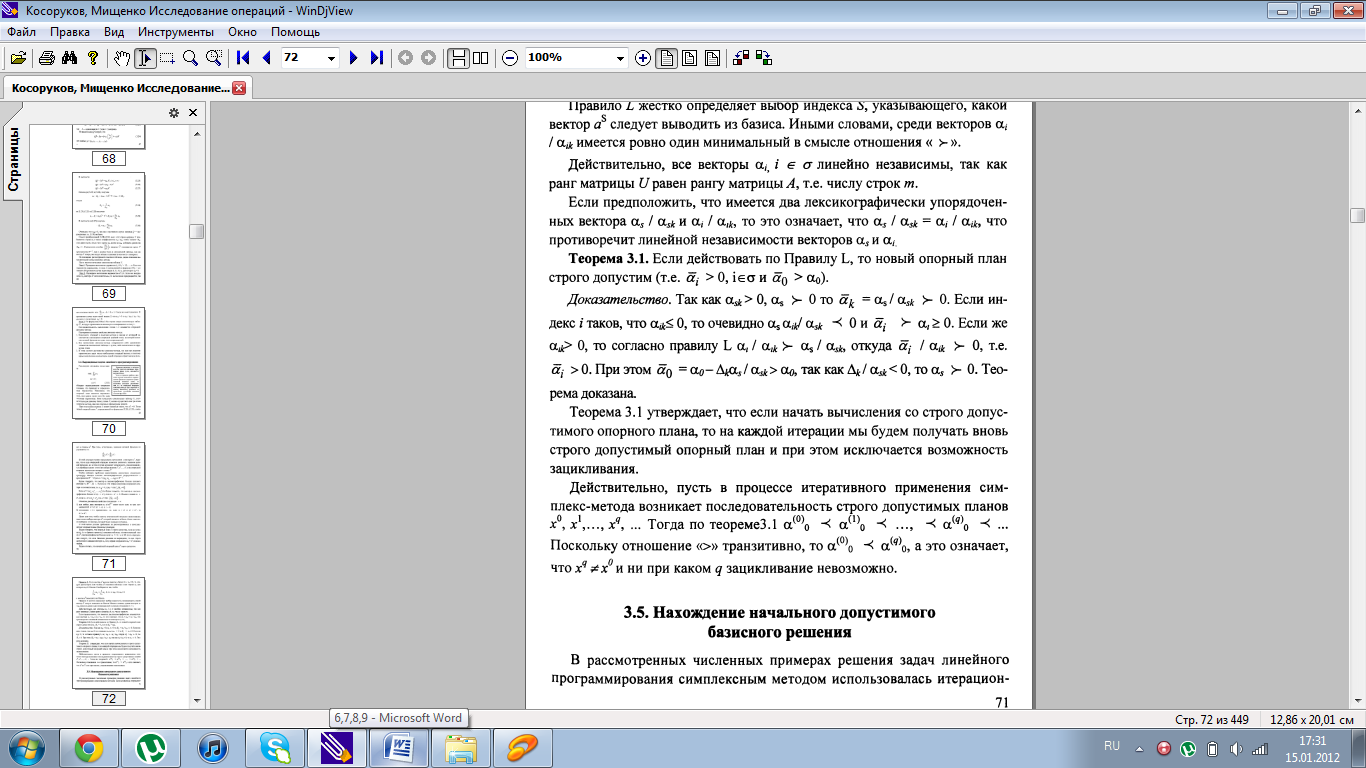The width and height of the screenshot is (1366, 768).
Task: Select the rectangular region selection tool
Action: click(167, 58)
